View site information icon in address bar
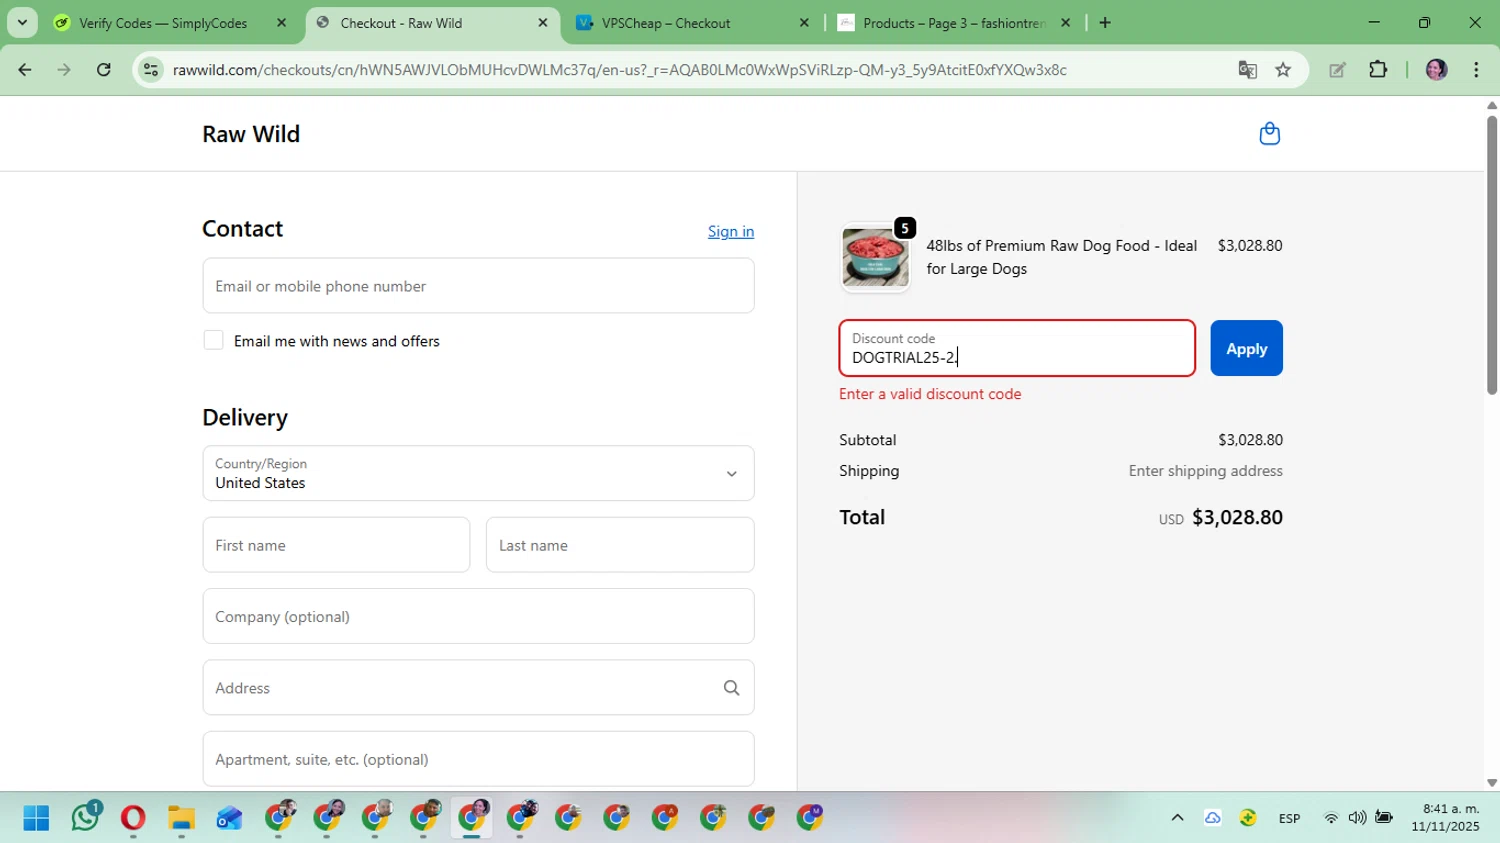The image size is (1500, 843). tap(151, 69)
